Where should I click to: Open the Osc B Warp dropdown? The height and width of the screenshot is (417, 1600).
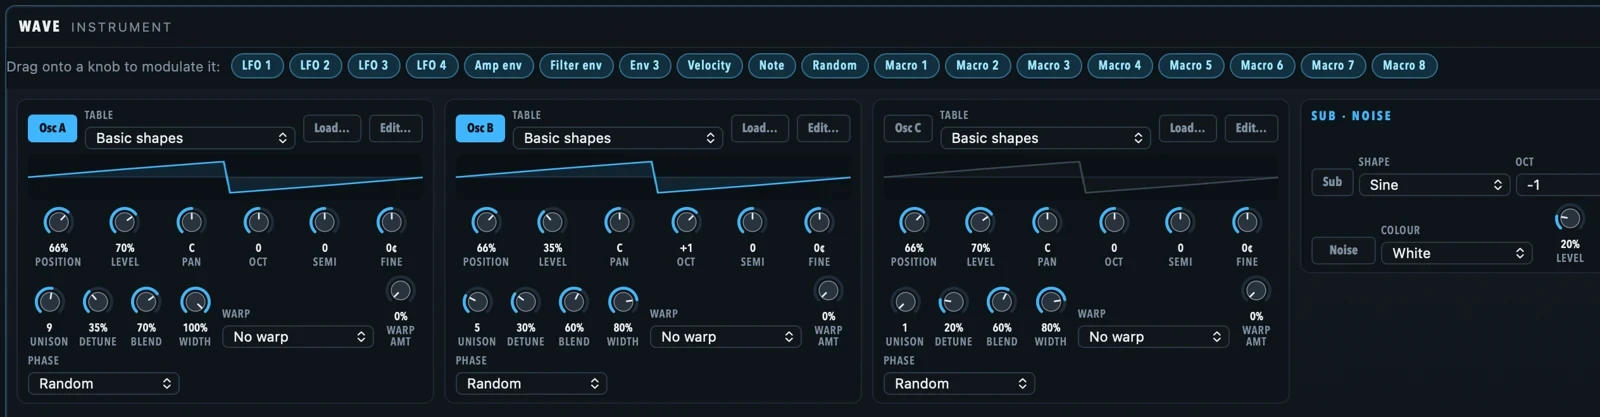click(726, 337)
